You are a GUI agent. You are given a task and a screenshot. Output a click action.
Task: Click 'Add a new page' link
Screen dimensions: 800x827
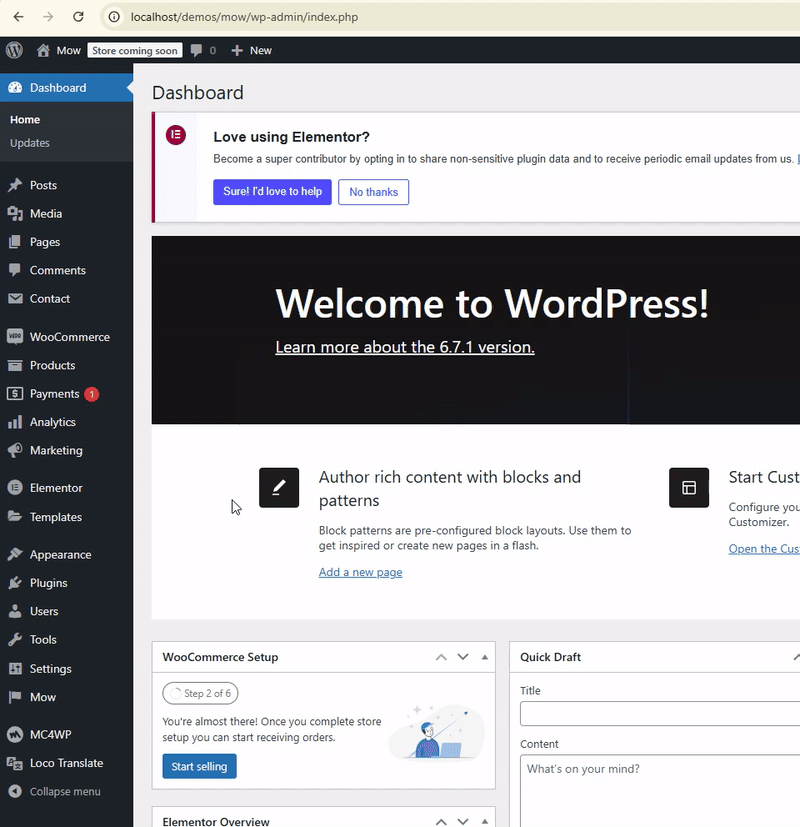pyautogui.click(x=360, y=572)
